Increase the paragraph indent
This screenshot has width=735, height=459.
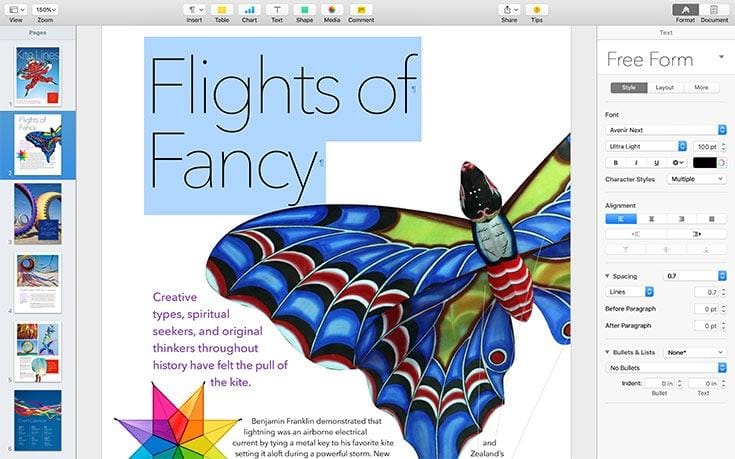[x=697, y=234]
